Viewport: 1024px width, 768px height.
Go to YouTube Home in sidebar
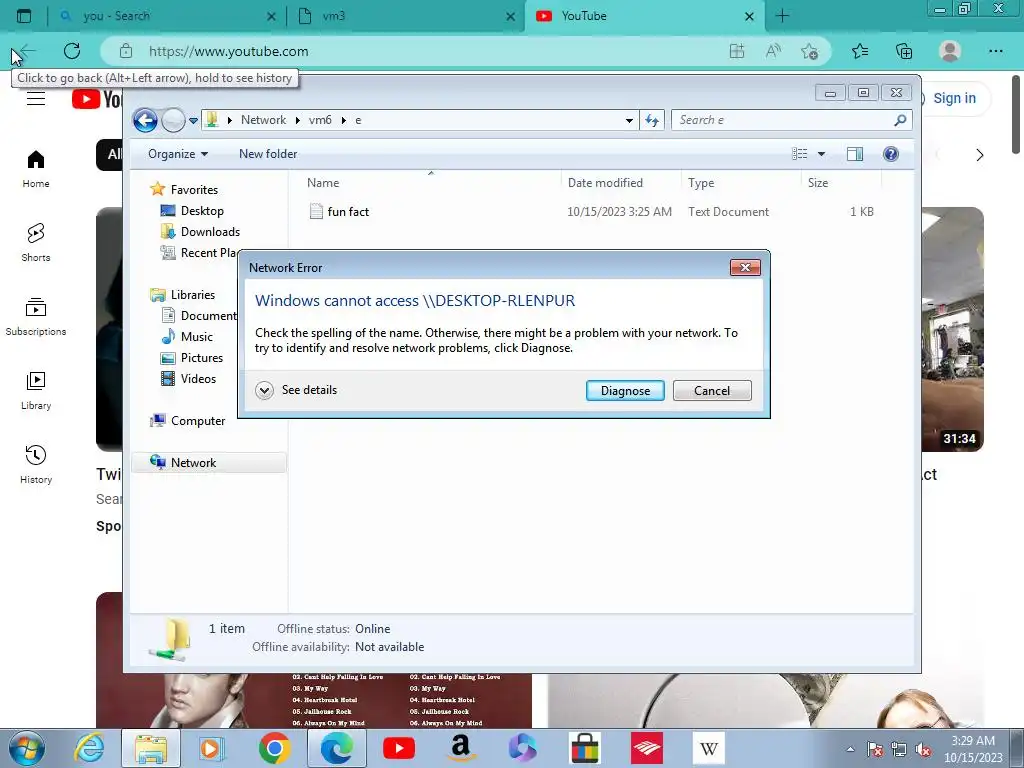click(36, 169)
